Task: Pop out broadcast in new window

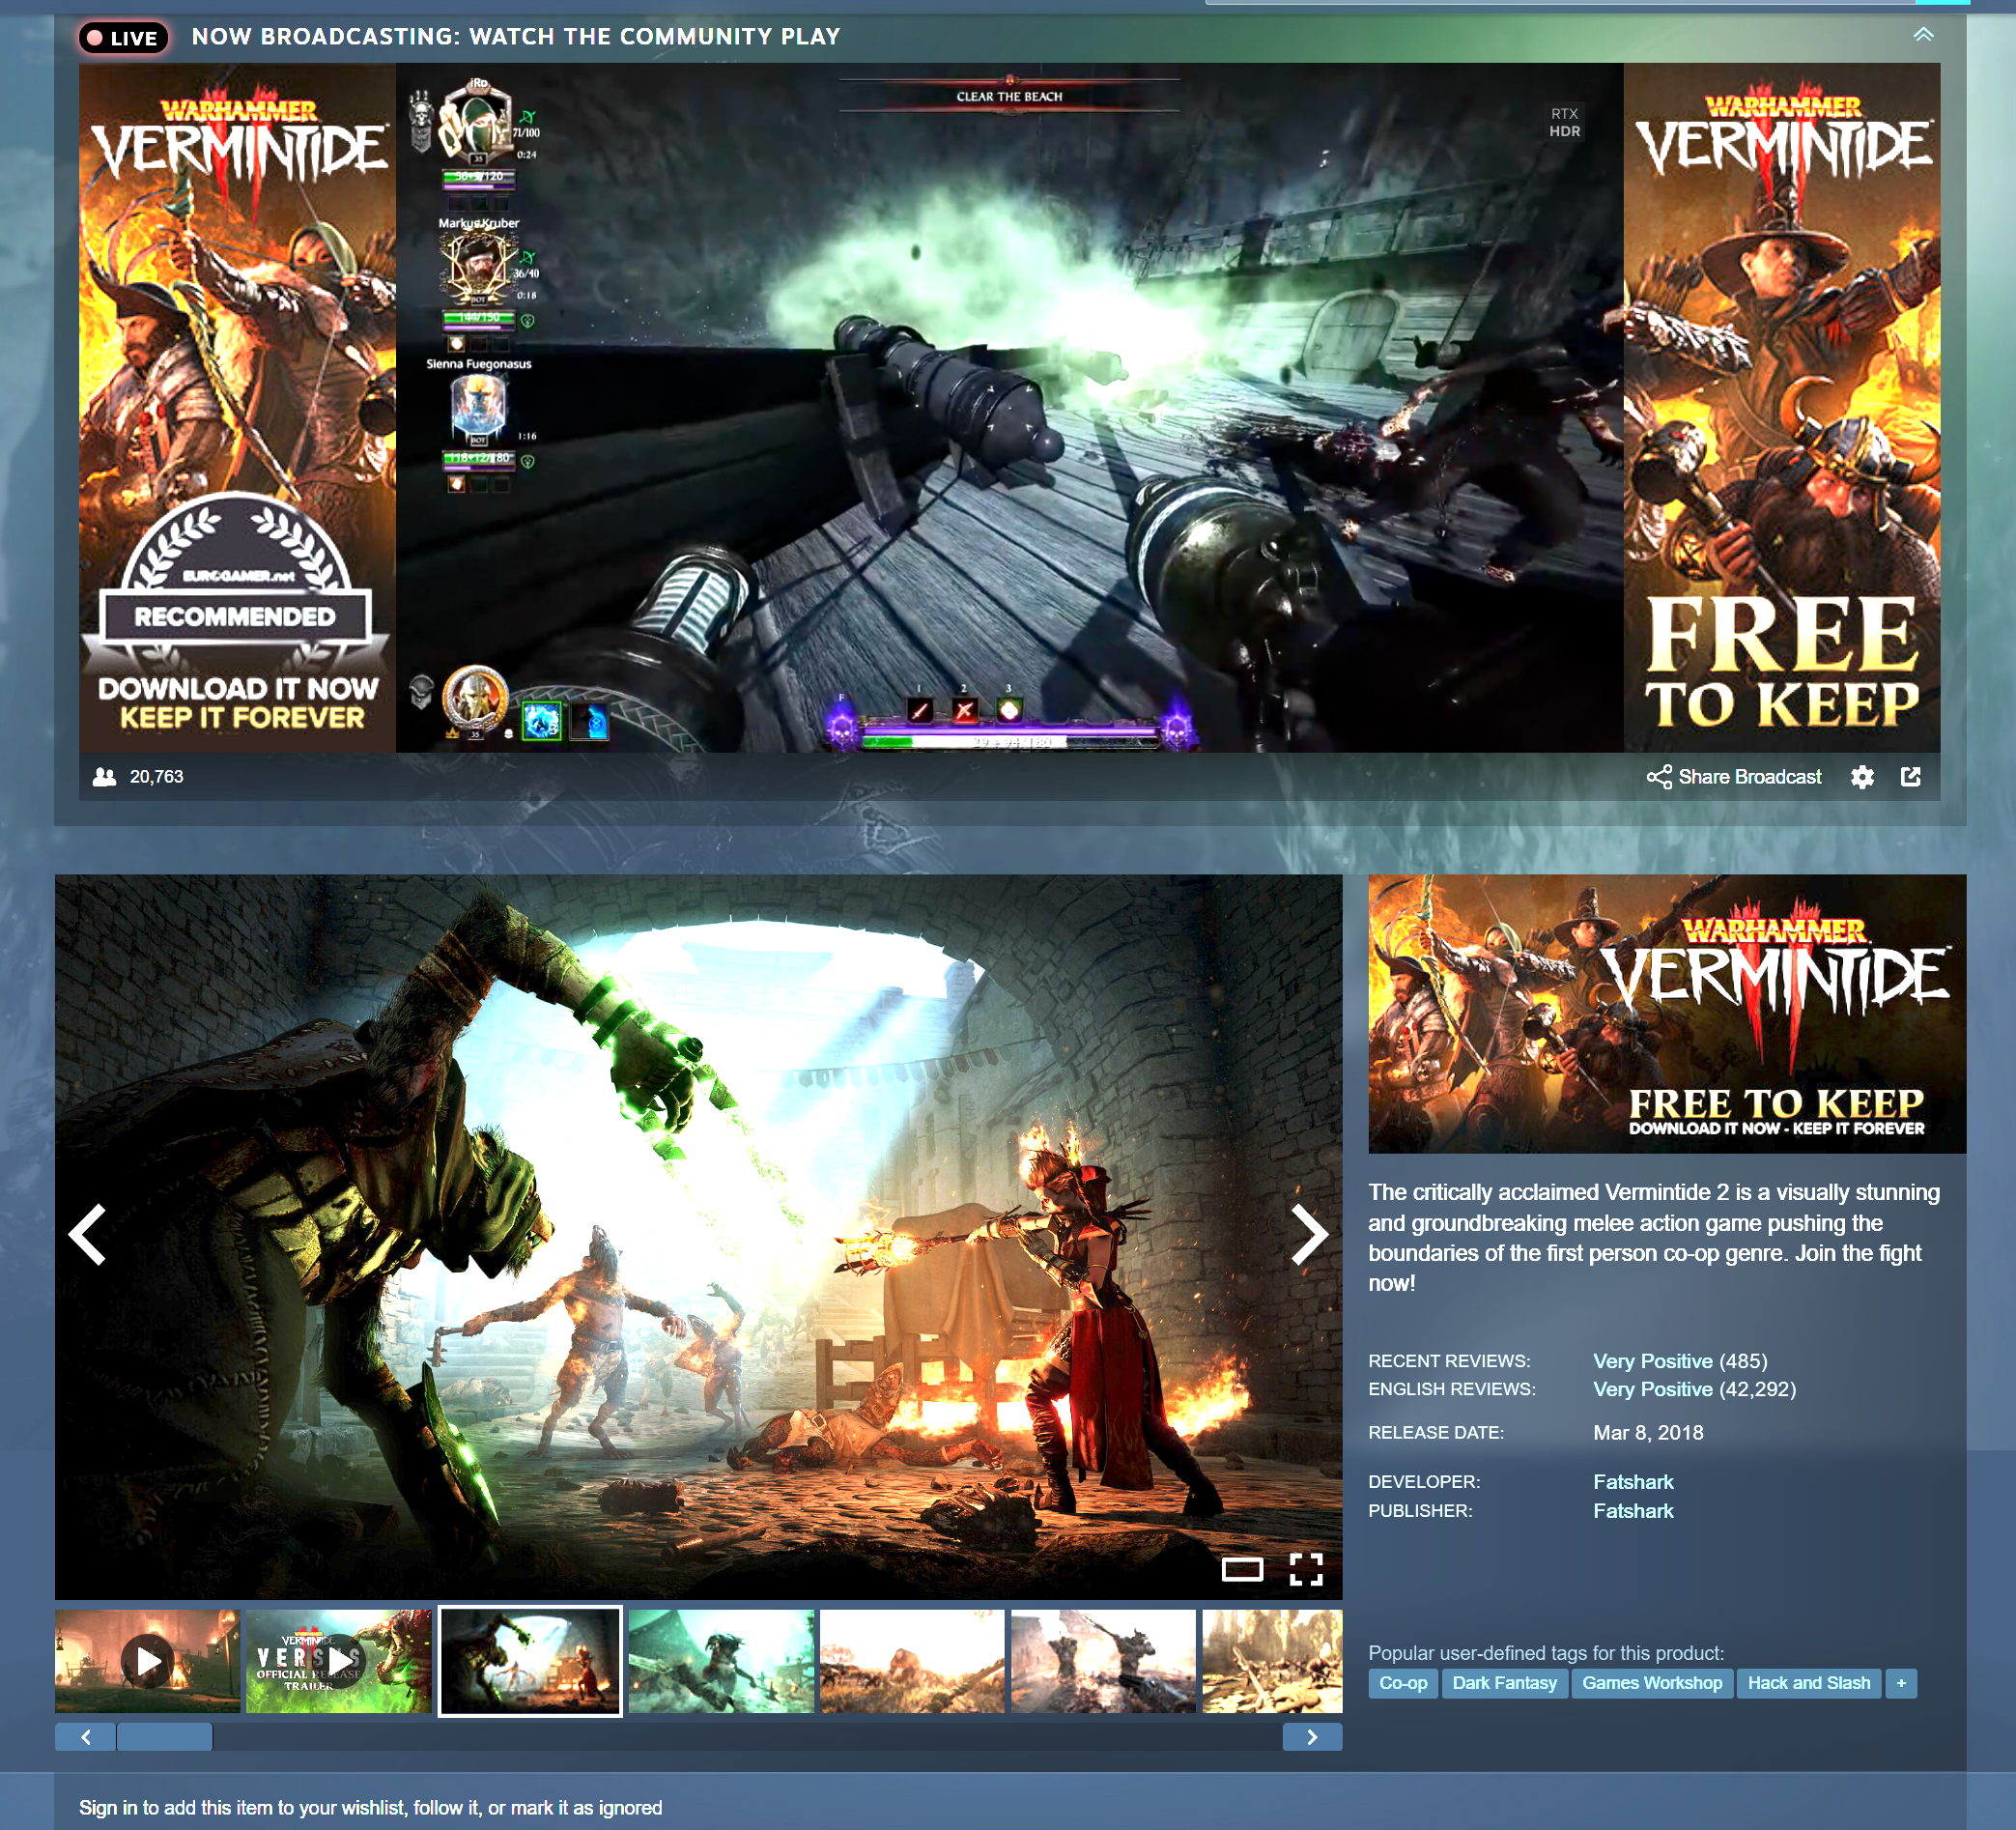Action: (1910, 777)
